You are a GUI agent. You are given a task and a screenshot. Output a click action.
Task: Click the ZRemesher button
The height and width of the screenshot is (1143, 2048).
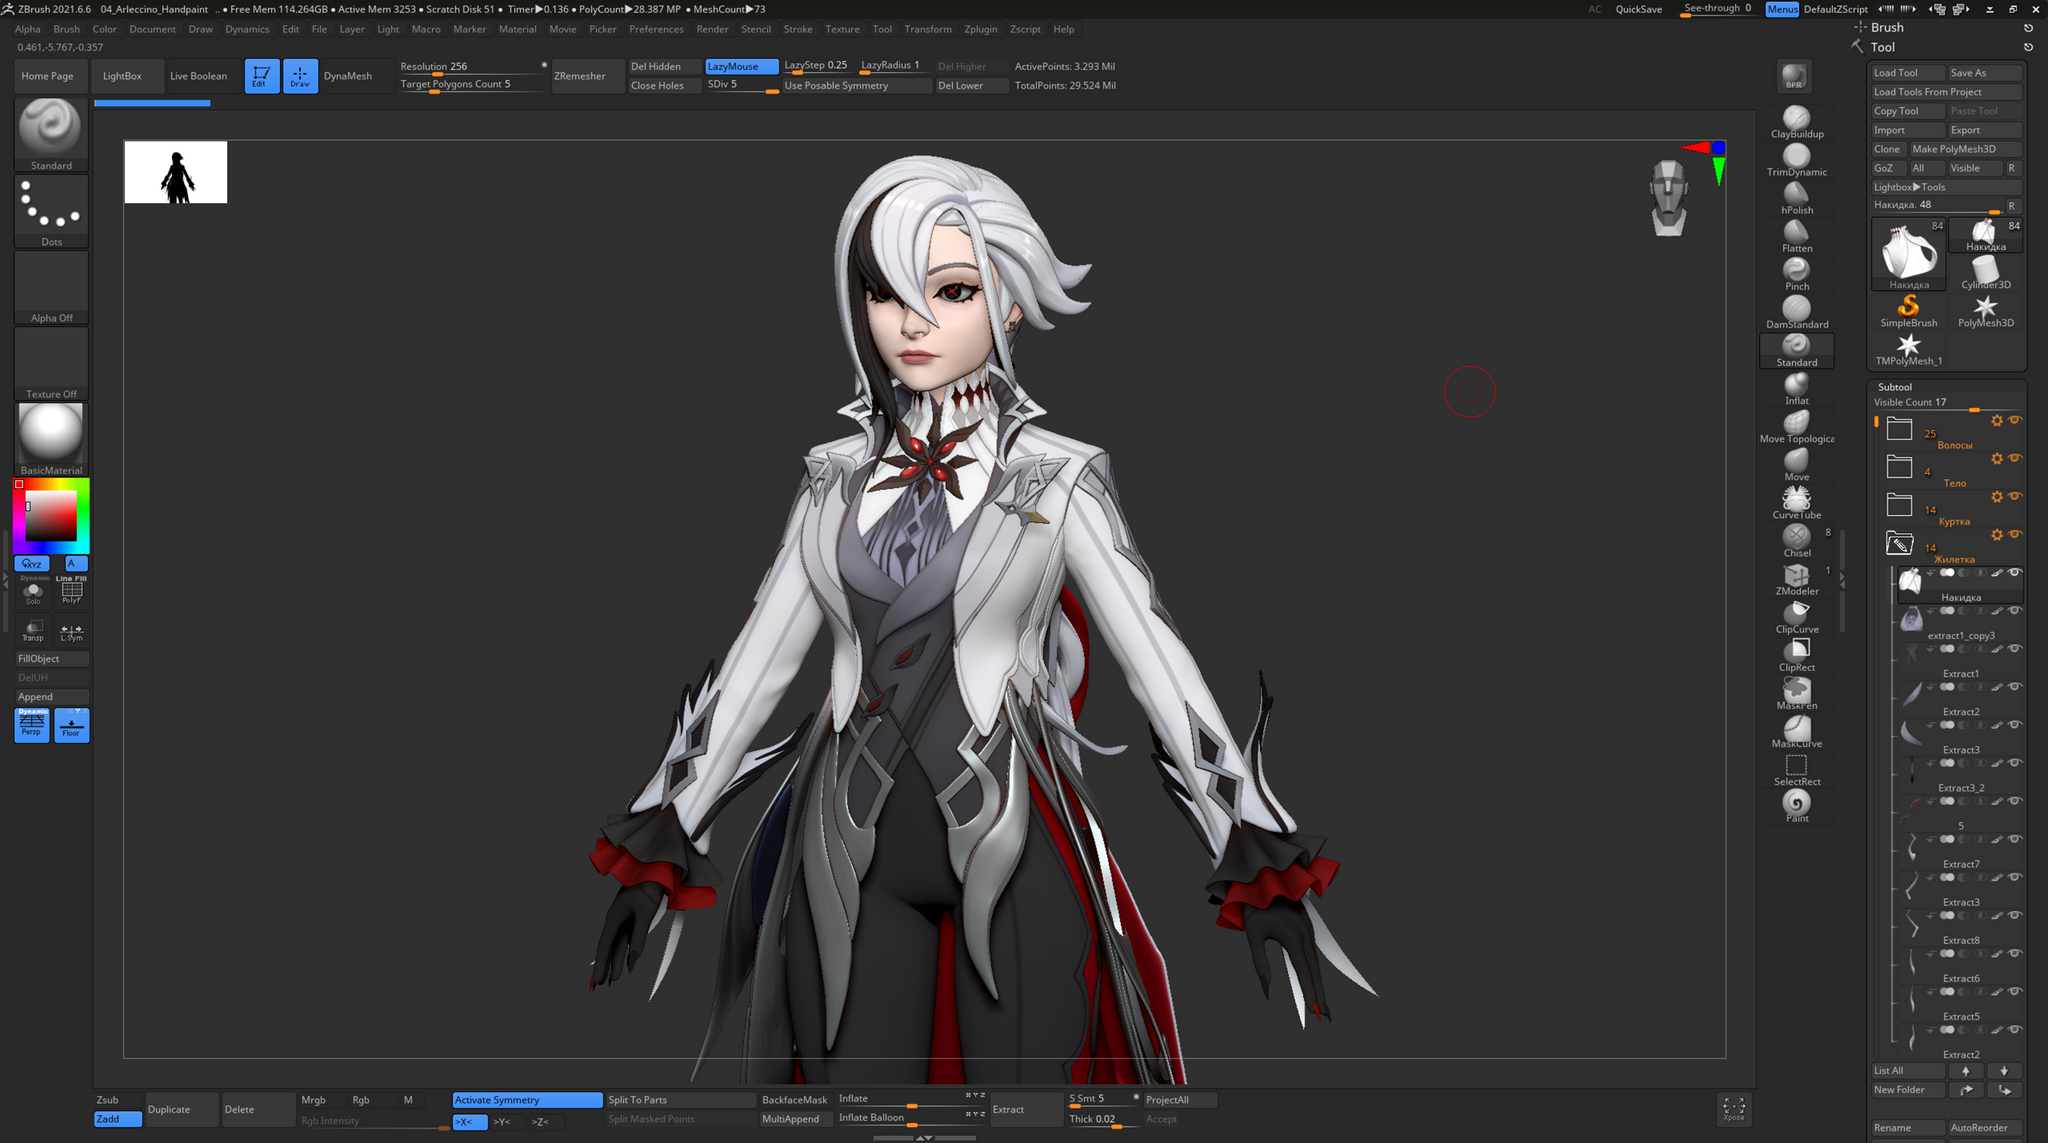pyautogui.click(x=580, y=76)
